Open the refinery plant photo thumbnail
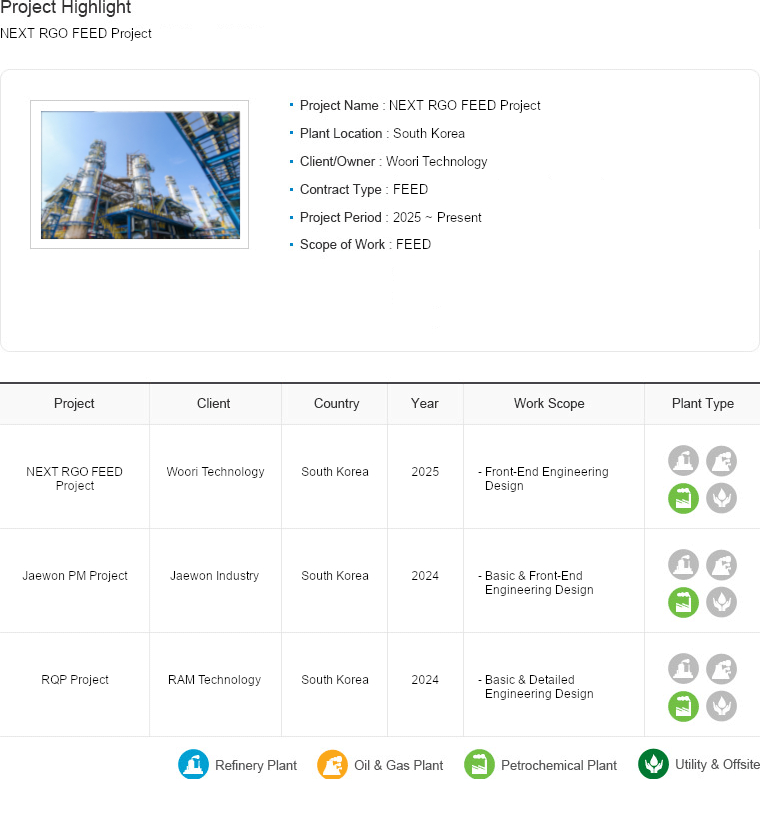760x828 pixels. coord(140,175)
